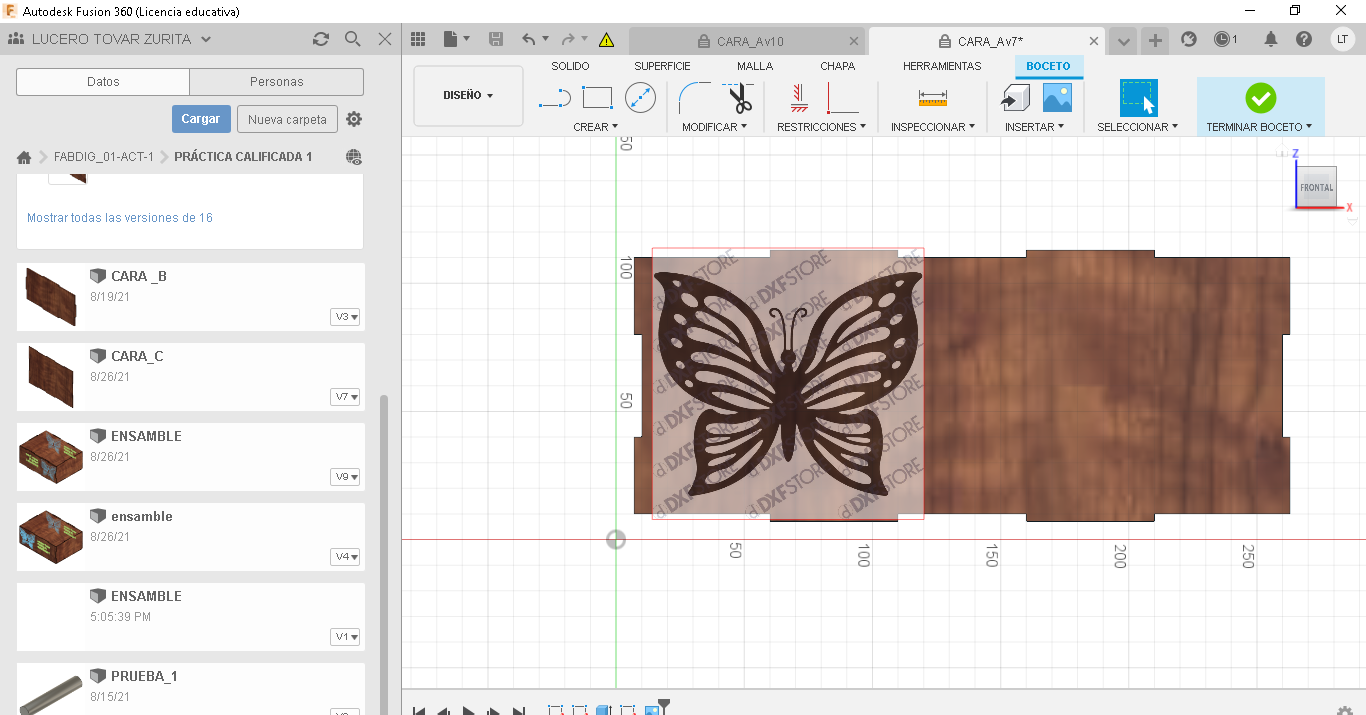
Task: Open the LT user account menu
Action: (x=1343, y=39)
